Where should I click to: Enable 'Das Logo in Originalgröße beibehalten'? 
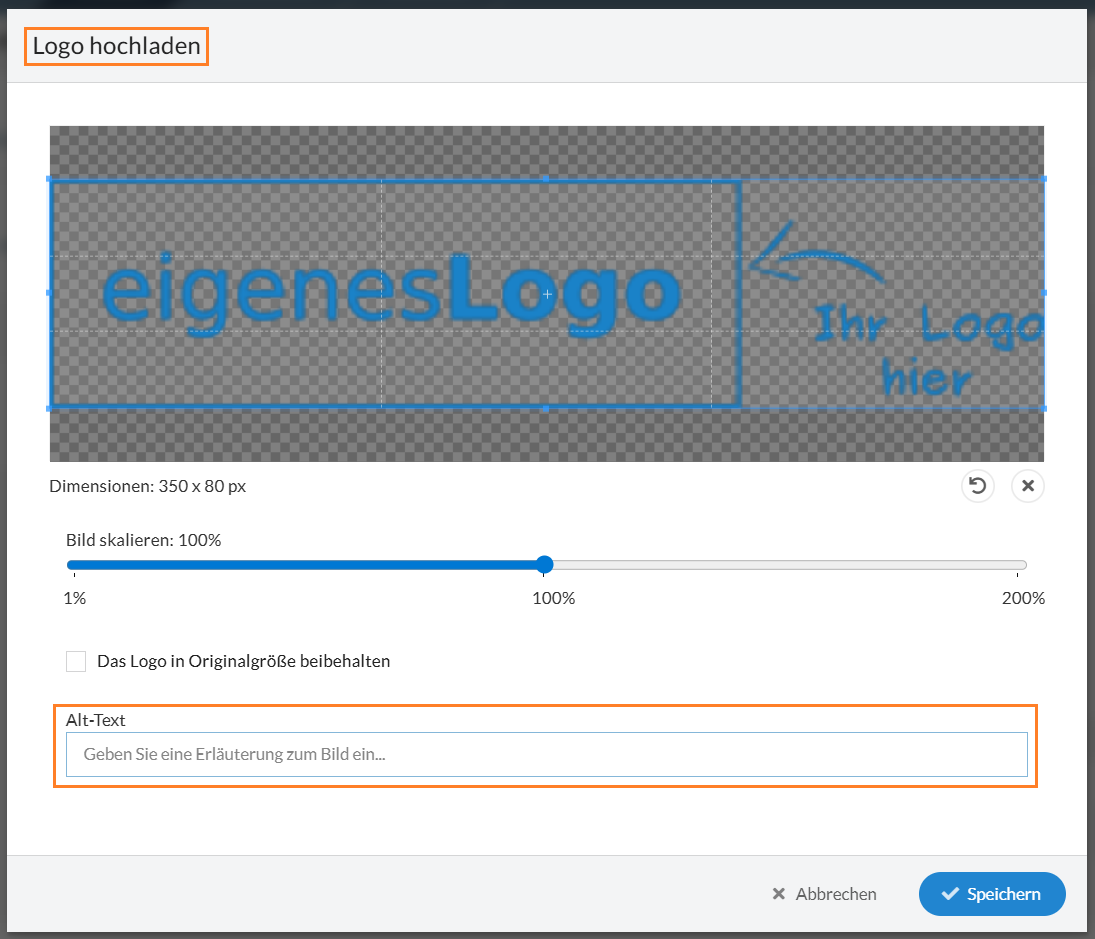pos(76,661)
